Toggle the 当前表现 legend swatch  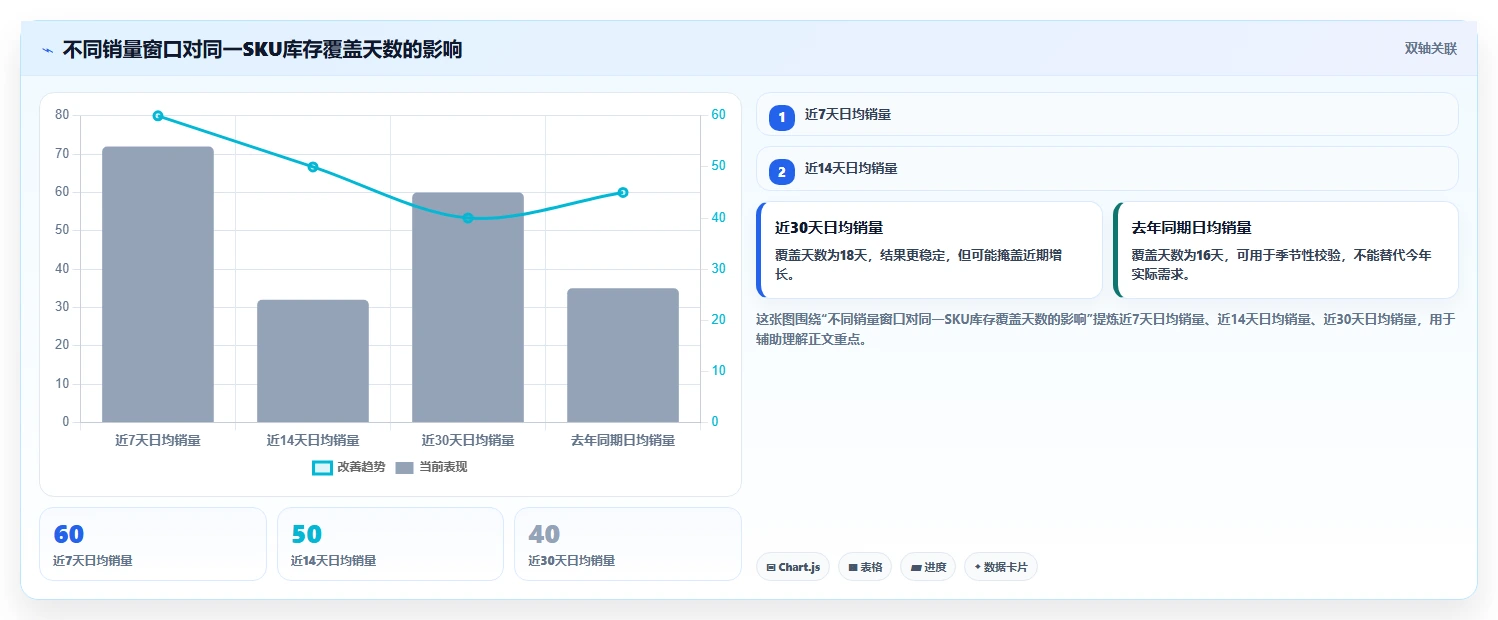[404, 467]
